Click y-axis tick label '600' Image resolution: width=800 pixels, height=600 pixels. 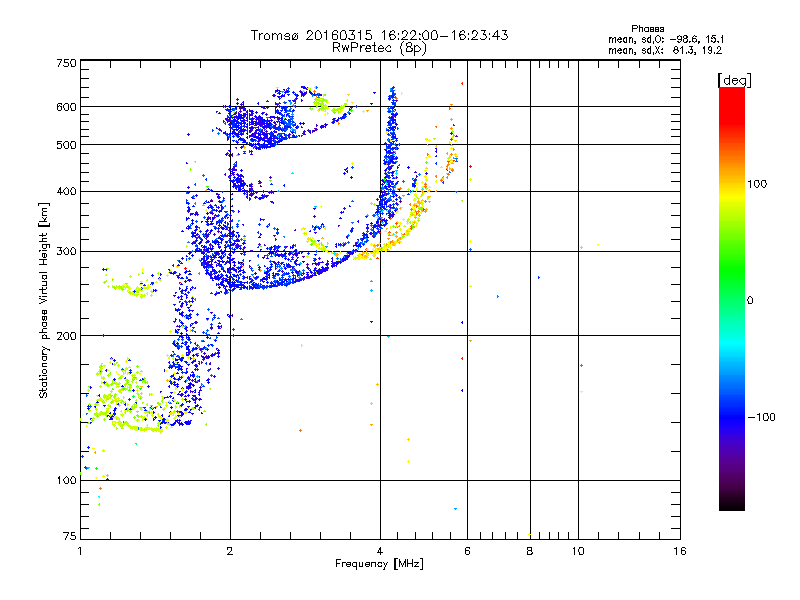[x=66, y=107]
